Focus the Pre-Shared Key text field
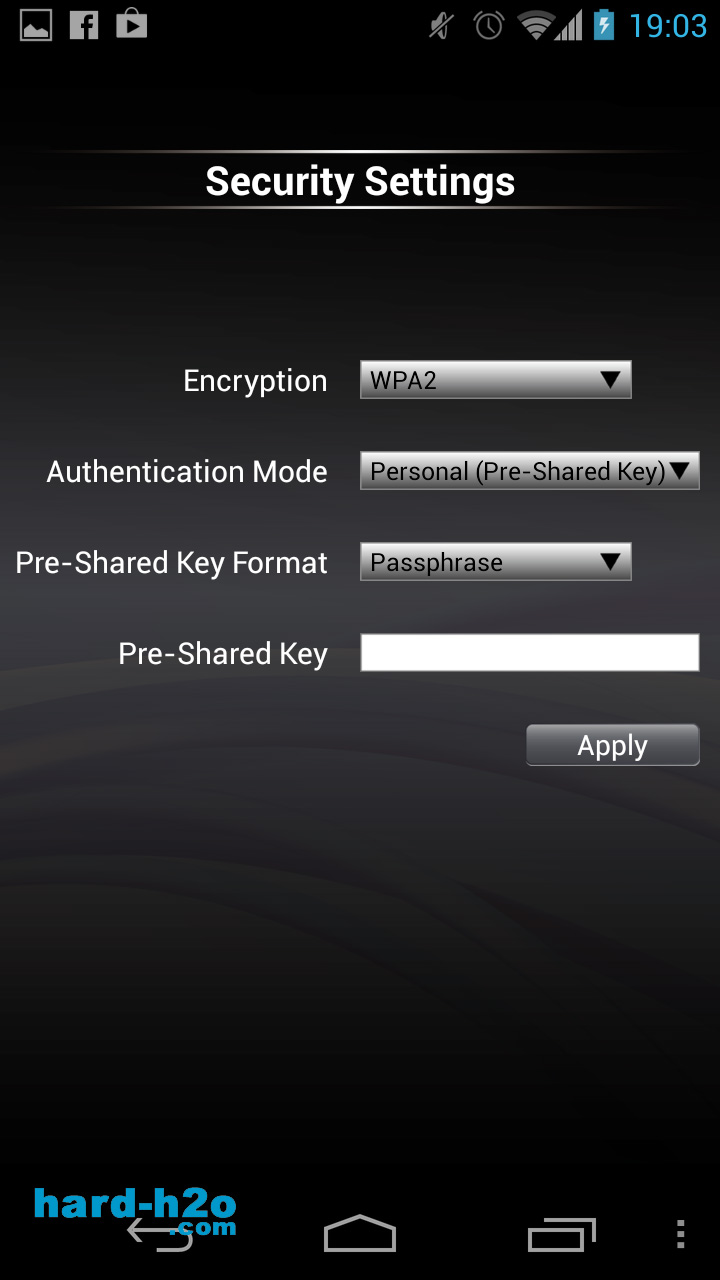 [529, 652]
